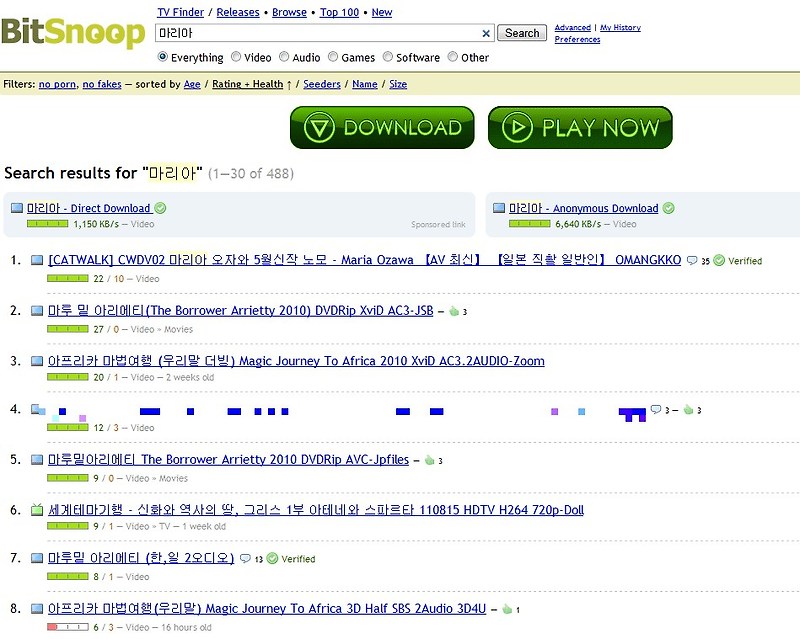Click the green health bar of result 1
Screen dimensions: 800x639
(67, 278)
